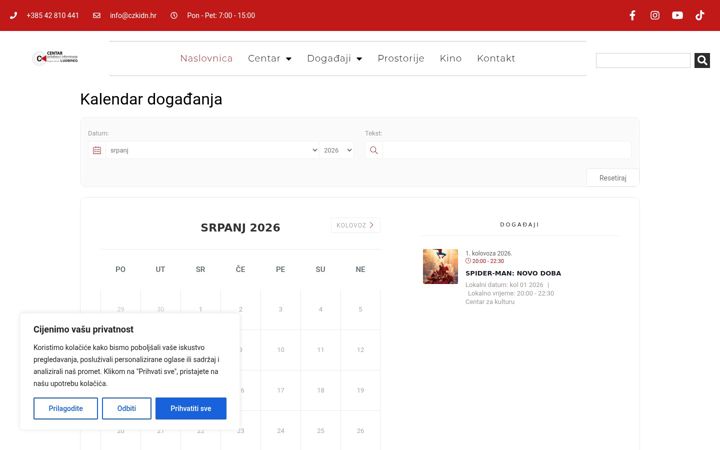Viewport: 720px width, 450px height.
Task: Select day 5 in the calendar
Action: [360, 309]
